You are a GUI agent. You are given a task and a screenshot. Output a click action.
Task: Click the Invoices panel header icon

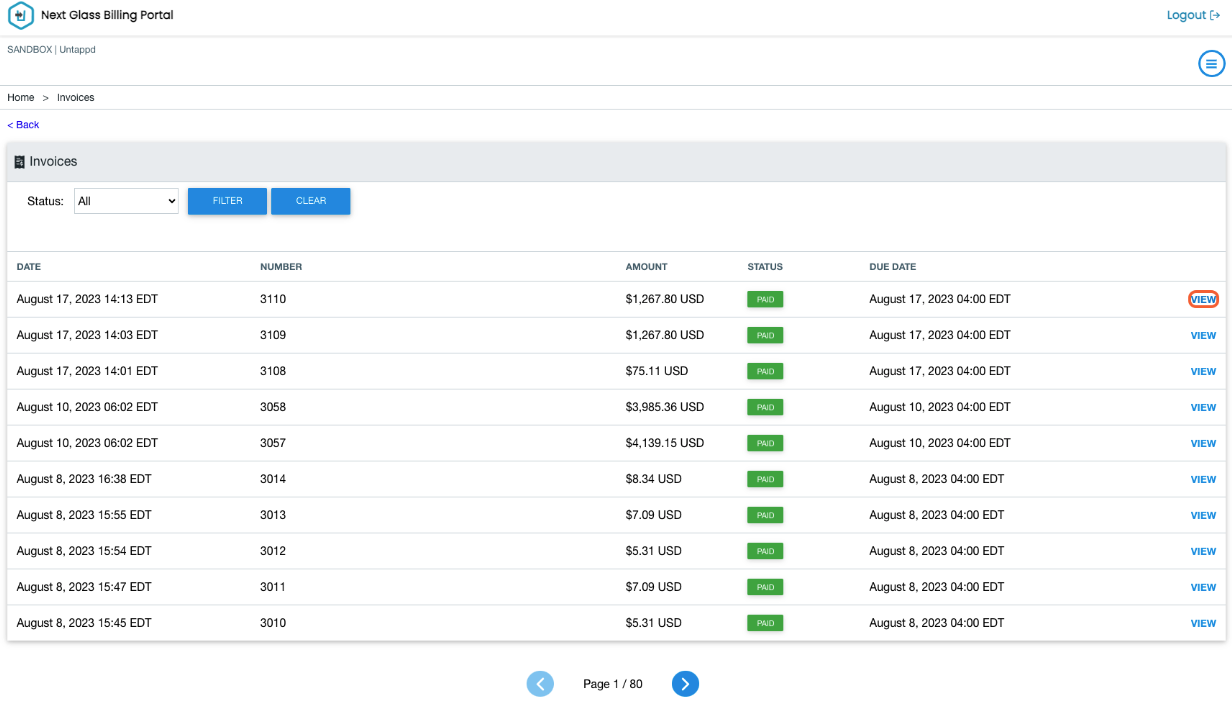coord(19,162)
